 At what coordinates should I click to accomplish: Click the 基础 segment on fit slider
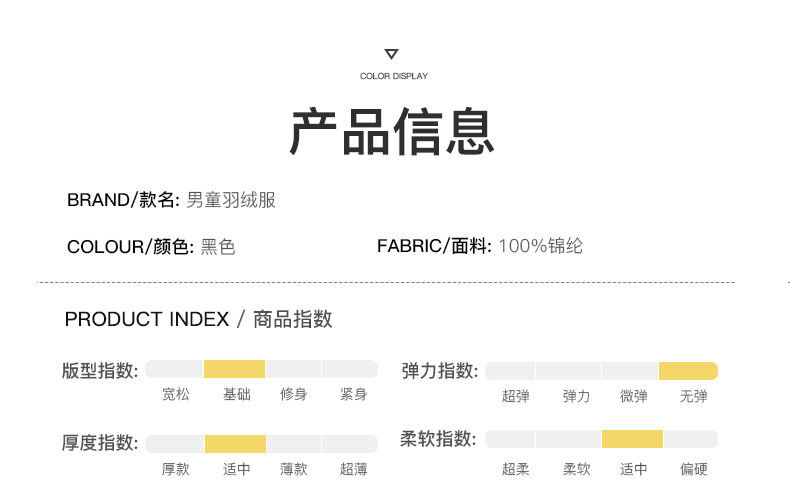[235, 369]
